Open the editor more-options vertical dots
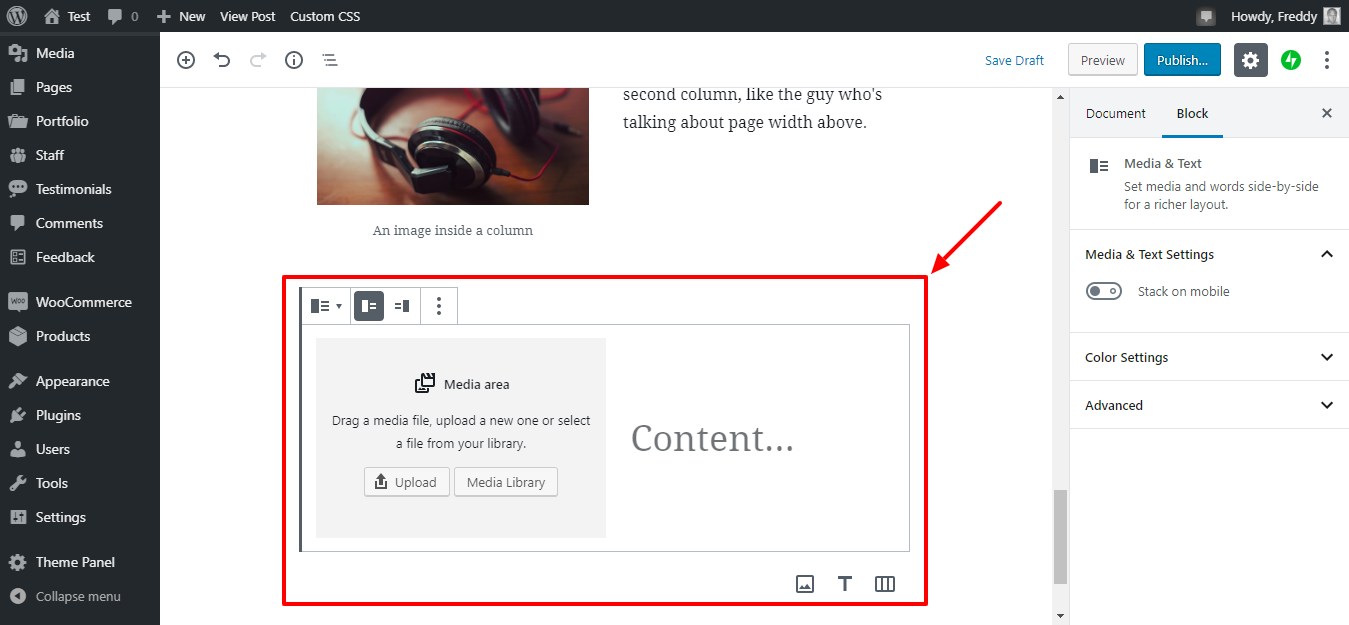 point(1327,60)
